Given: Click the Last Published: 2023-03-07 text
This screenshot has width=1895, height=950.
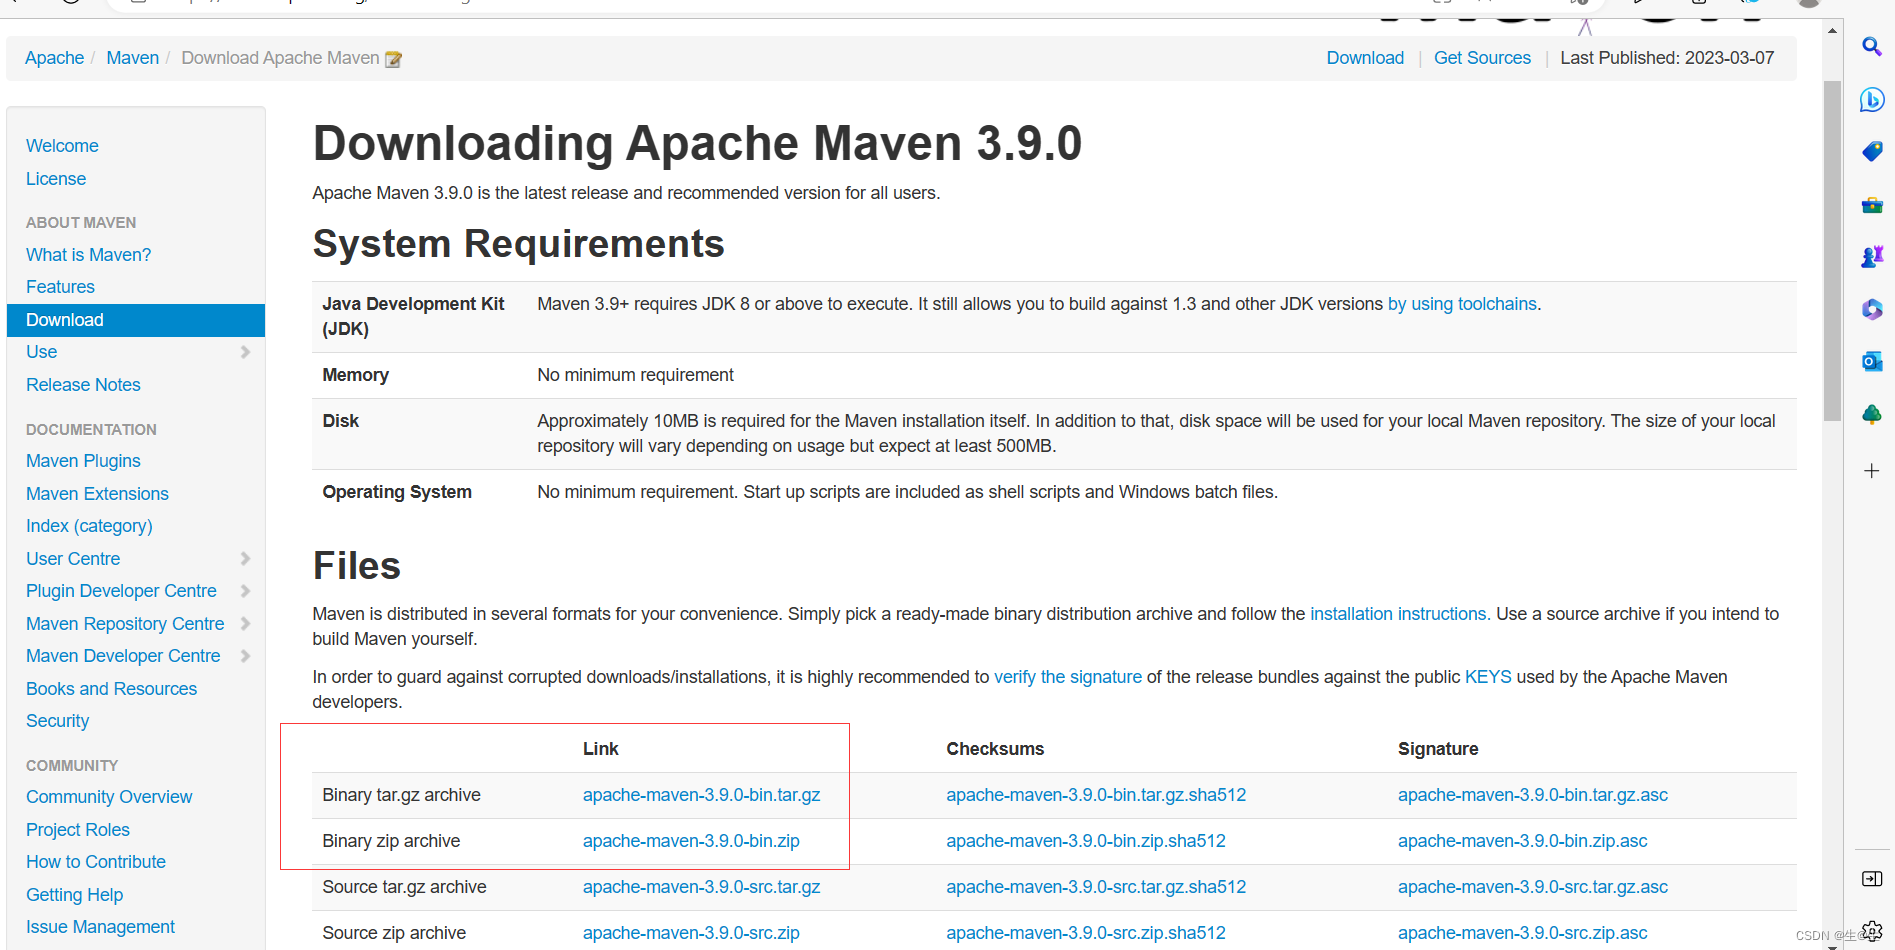Looking at the screenshot, I should pyautogui.click(x=1667, y=58).
